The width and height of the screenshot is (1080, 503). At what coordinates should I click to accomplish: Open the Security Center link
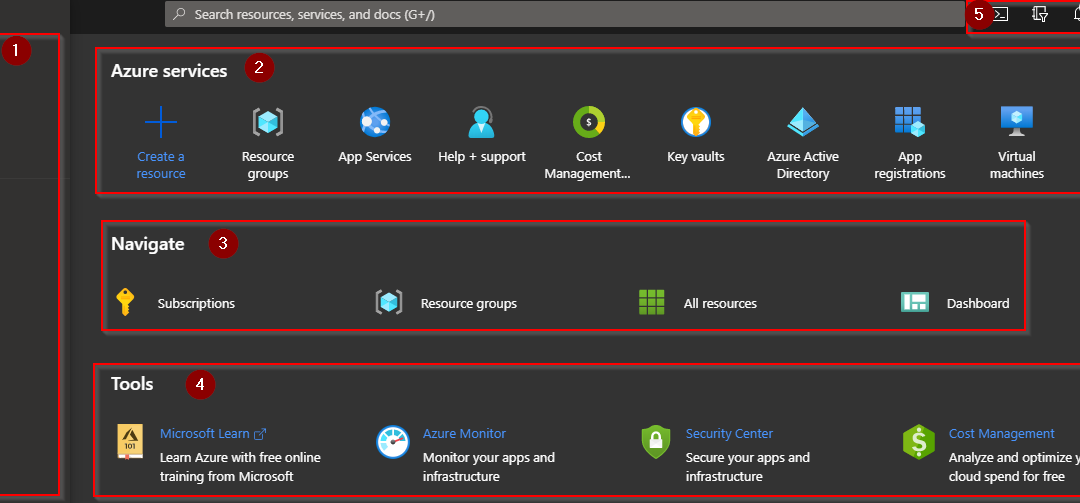(729, 434)
